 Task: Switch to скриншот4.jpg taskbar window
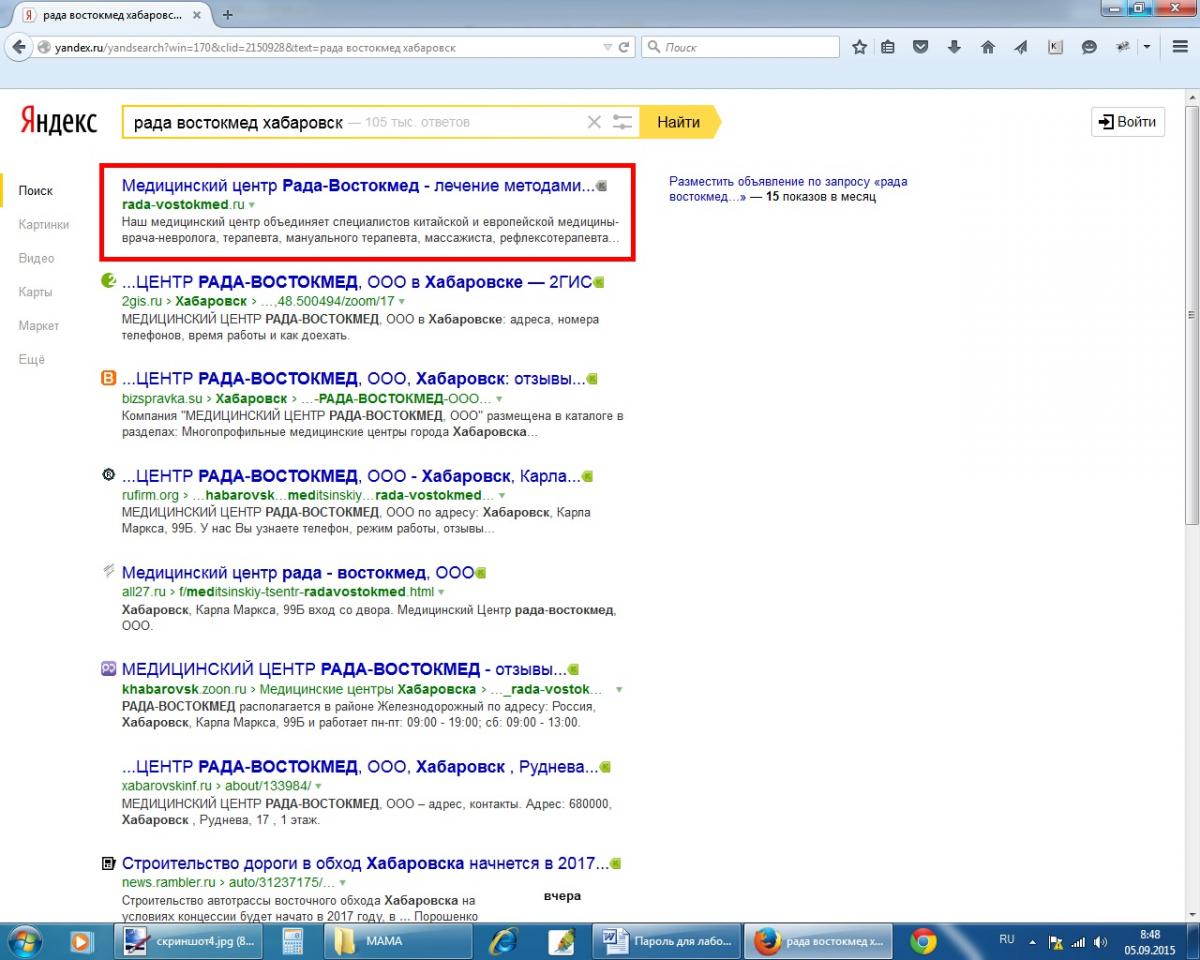coord(189,941)
